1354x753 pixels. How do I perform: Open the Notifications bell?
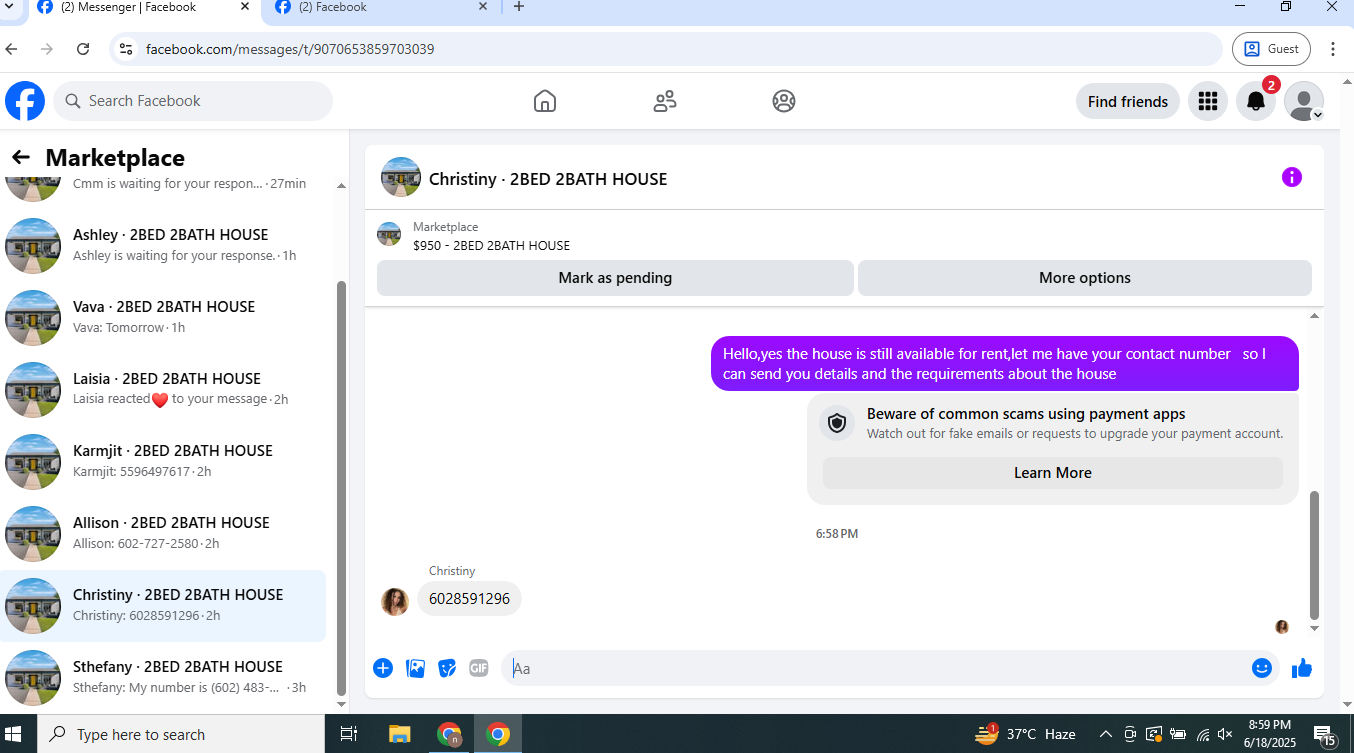[1256, 101]
